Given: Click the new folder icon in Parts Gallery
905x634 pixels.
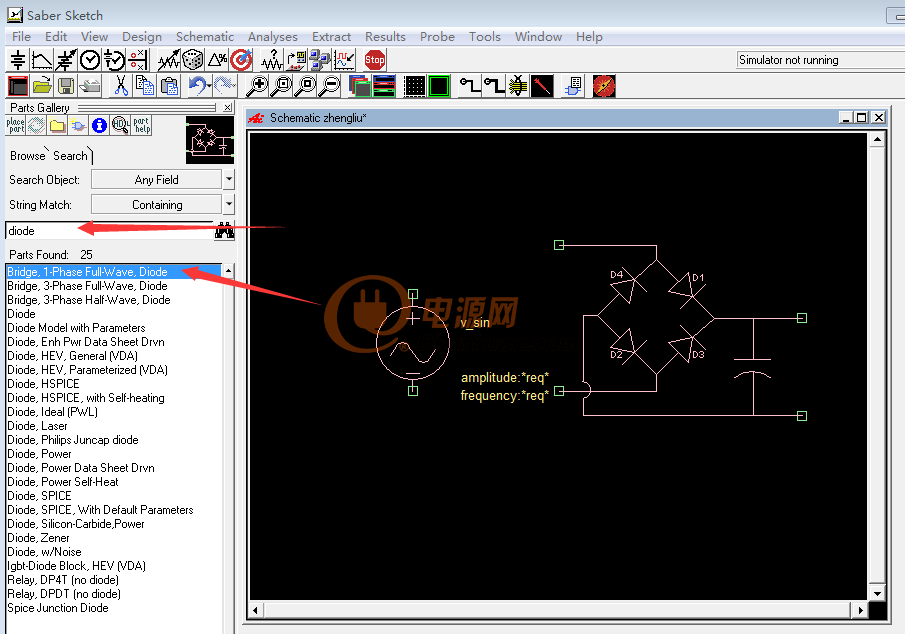Looking at the screenshot, I should [x=57, y=125].
